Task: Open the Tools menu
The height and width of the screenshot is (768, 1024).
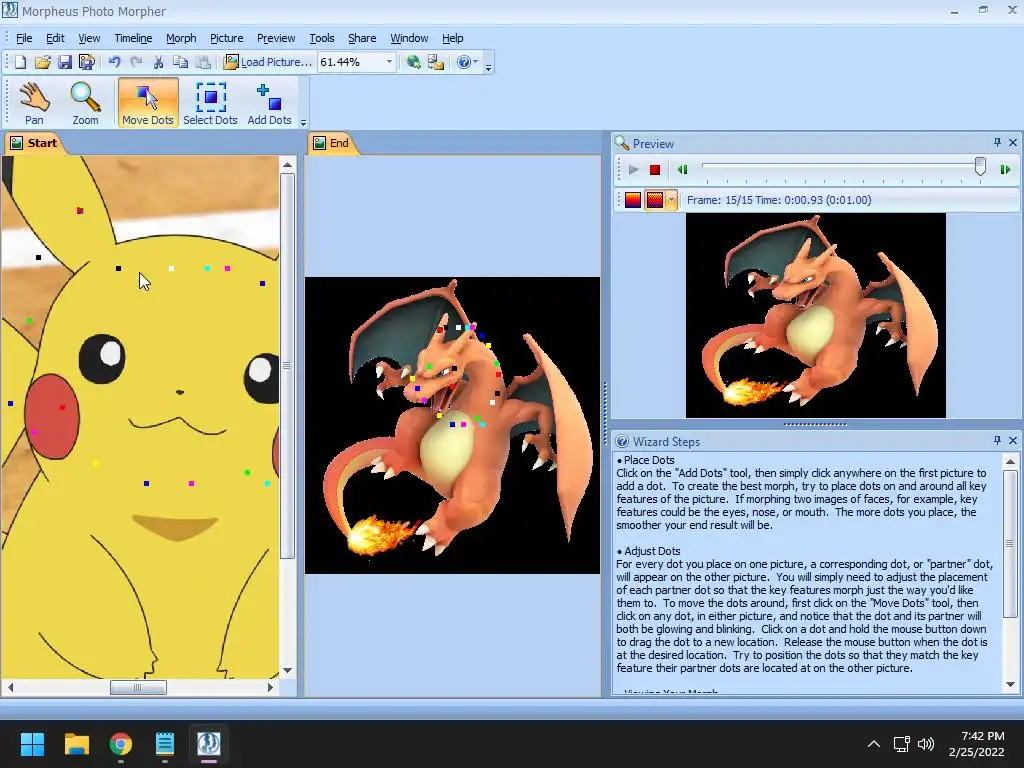Action: click(321, 38)
